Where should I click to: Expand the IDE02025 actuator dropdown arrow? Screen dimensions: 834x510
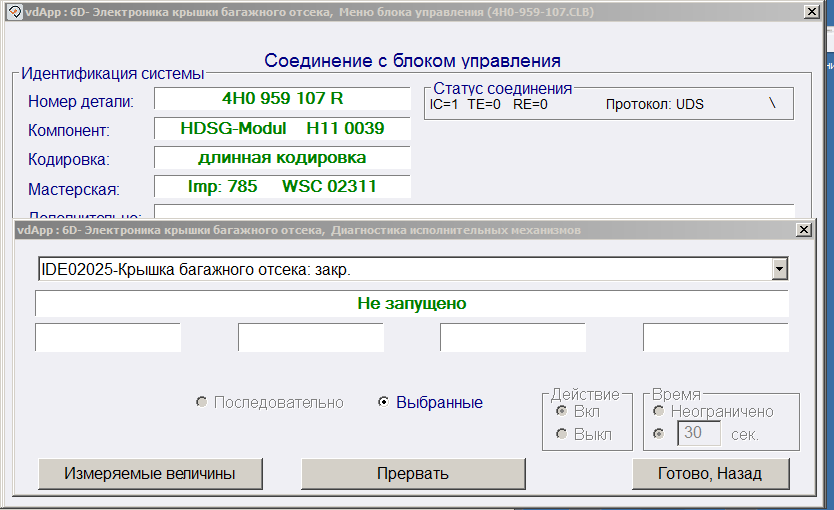point(778,269)
